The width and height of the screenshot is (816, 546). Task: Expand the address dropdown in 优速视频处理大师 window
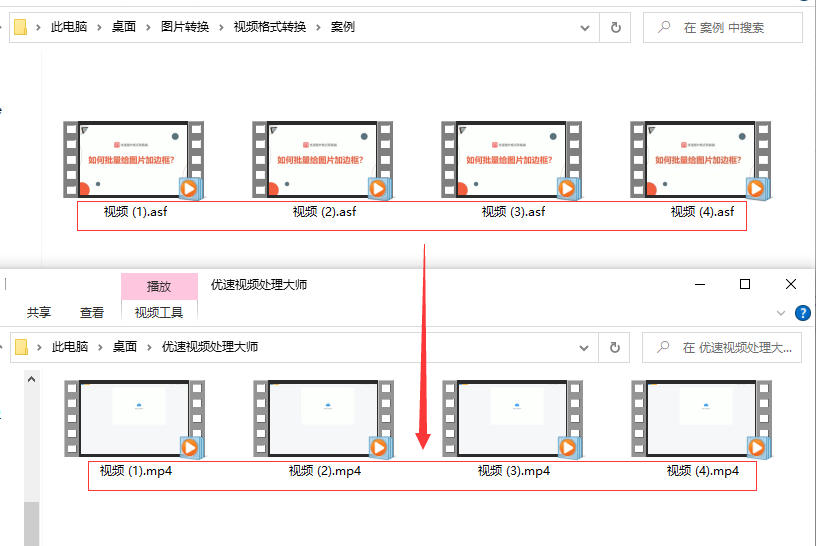pos(585,347)
